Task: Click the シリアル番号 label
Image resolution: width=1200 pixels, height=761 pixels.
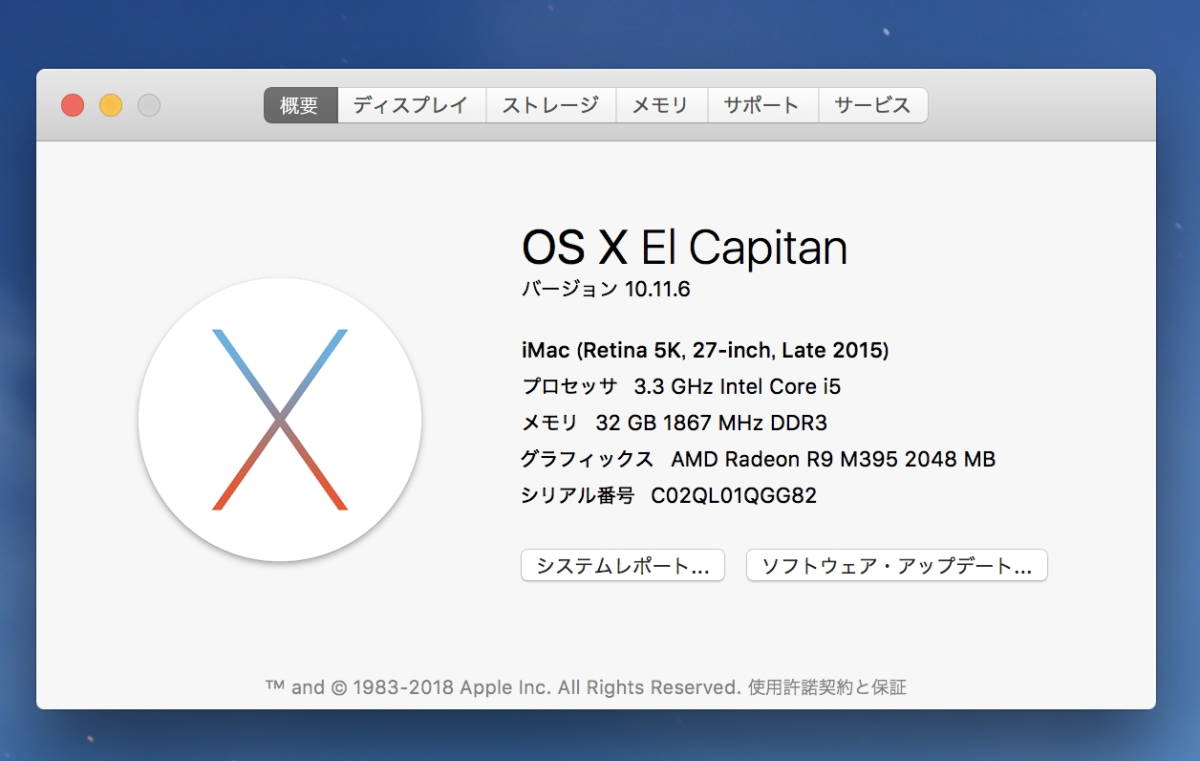Action: point(578,495)
